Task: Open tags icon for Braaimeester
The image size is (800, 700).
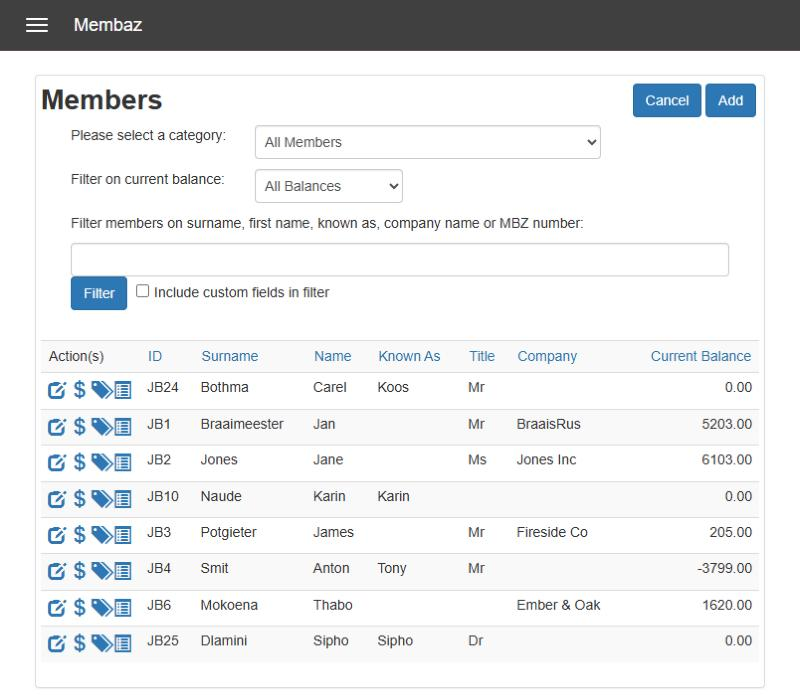Action: pos(102,427)
